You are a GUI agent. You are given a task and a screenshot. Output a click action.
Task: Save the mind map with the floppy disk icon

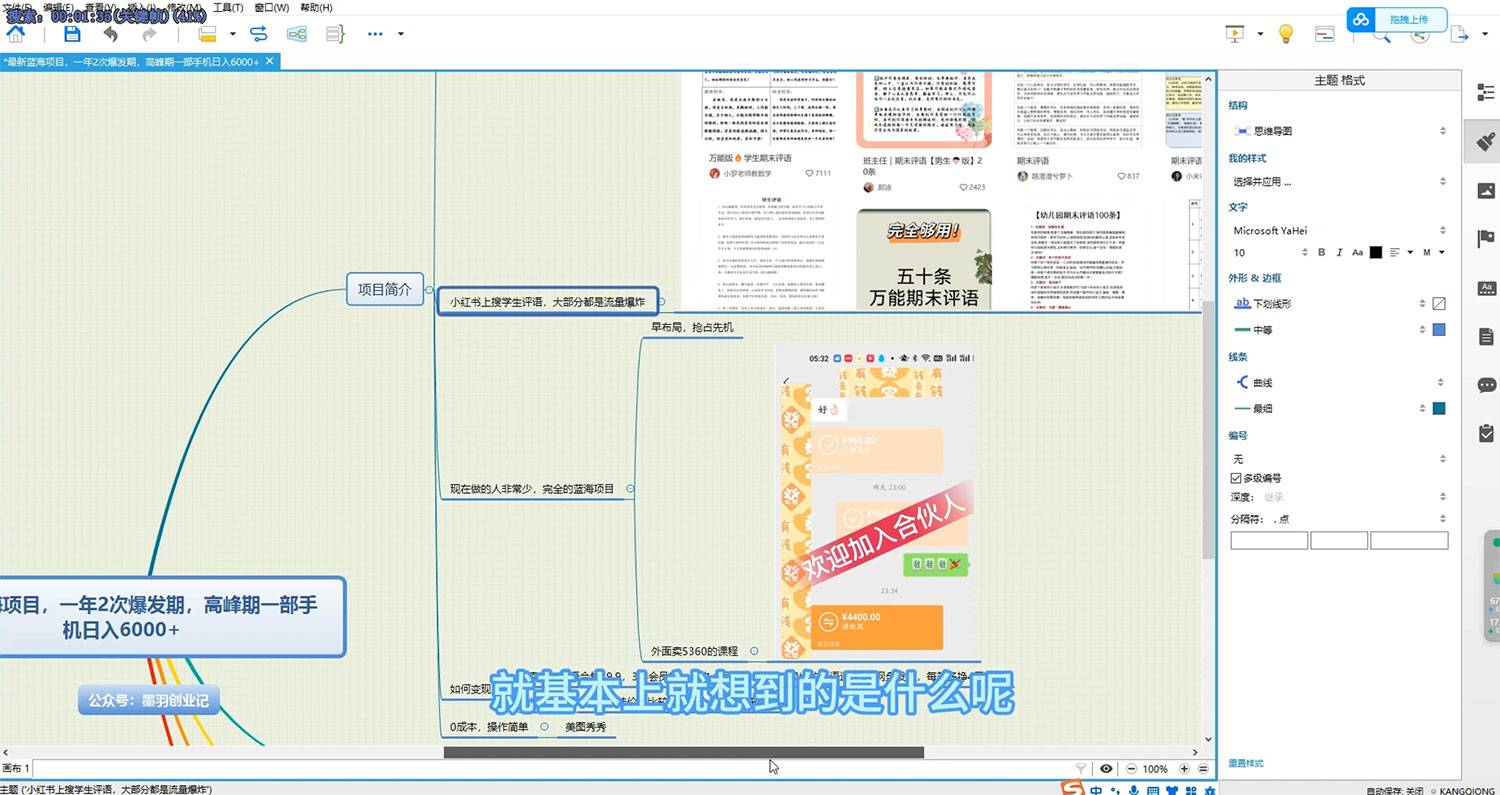(72, 34)
